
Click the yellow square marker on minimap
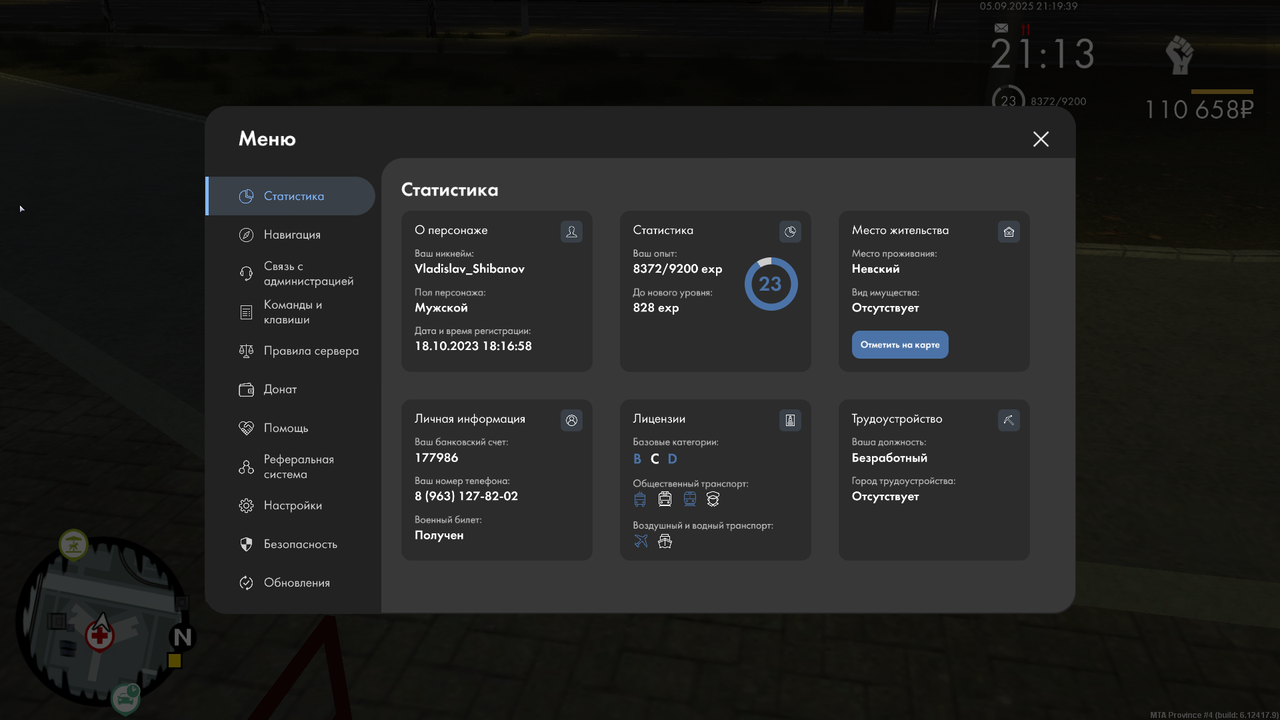pos(175,661)
